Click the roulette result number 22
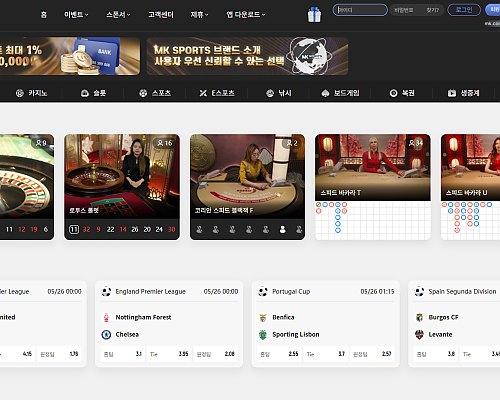Viewport: 500px width, 400px height. point(110,229)
